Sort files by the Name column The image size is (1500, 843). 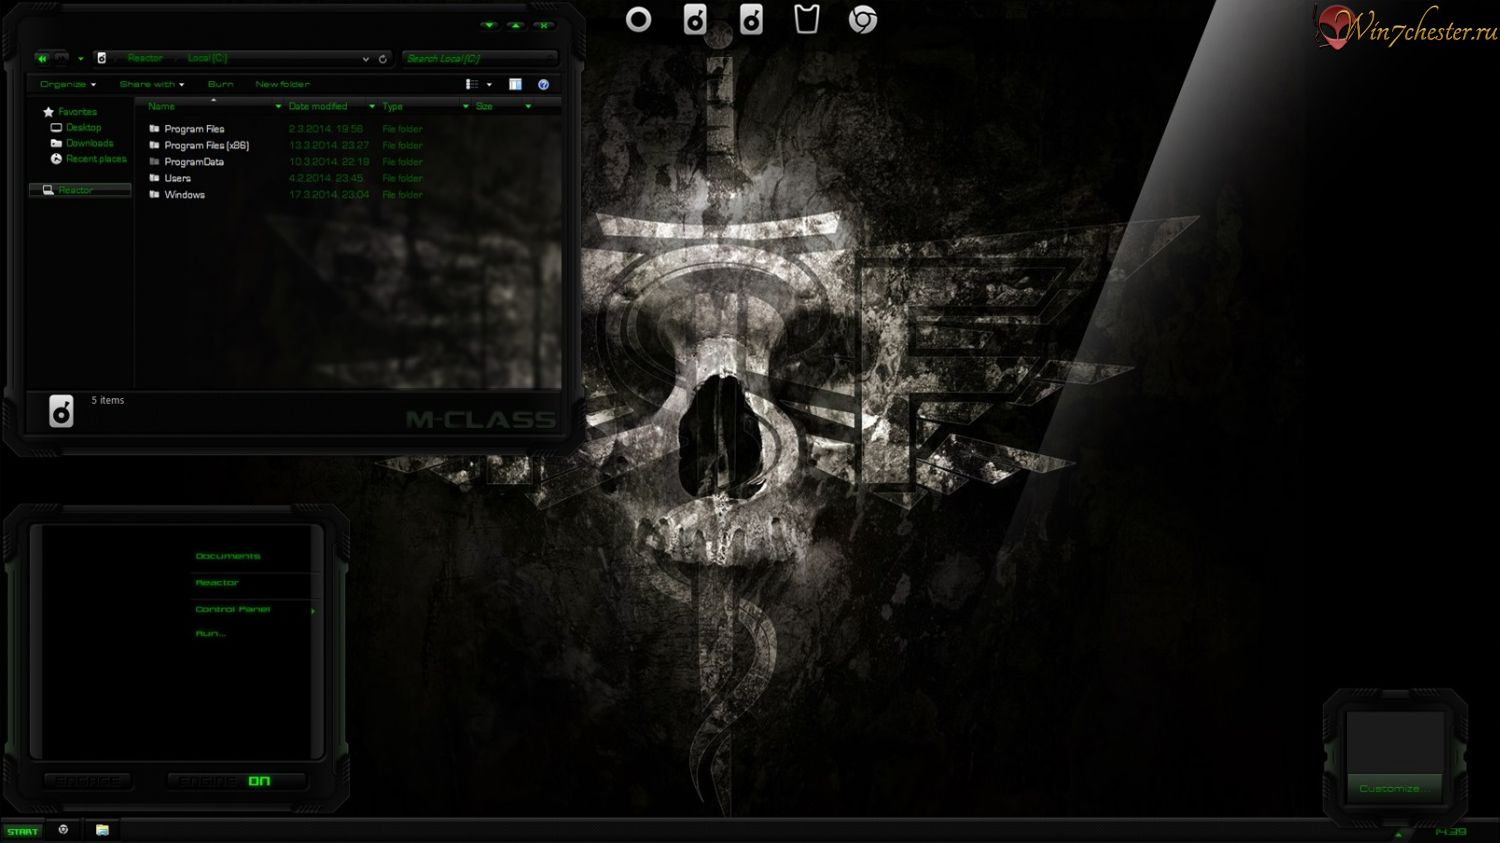click(x=161, y=106)
